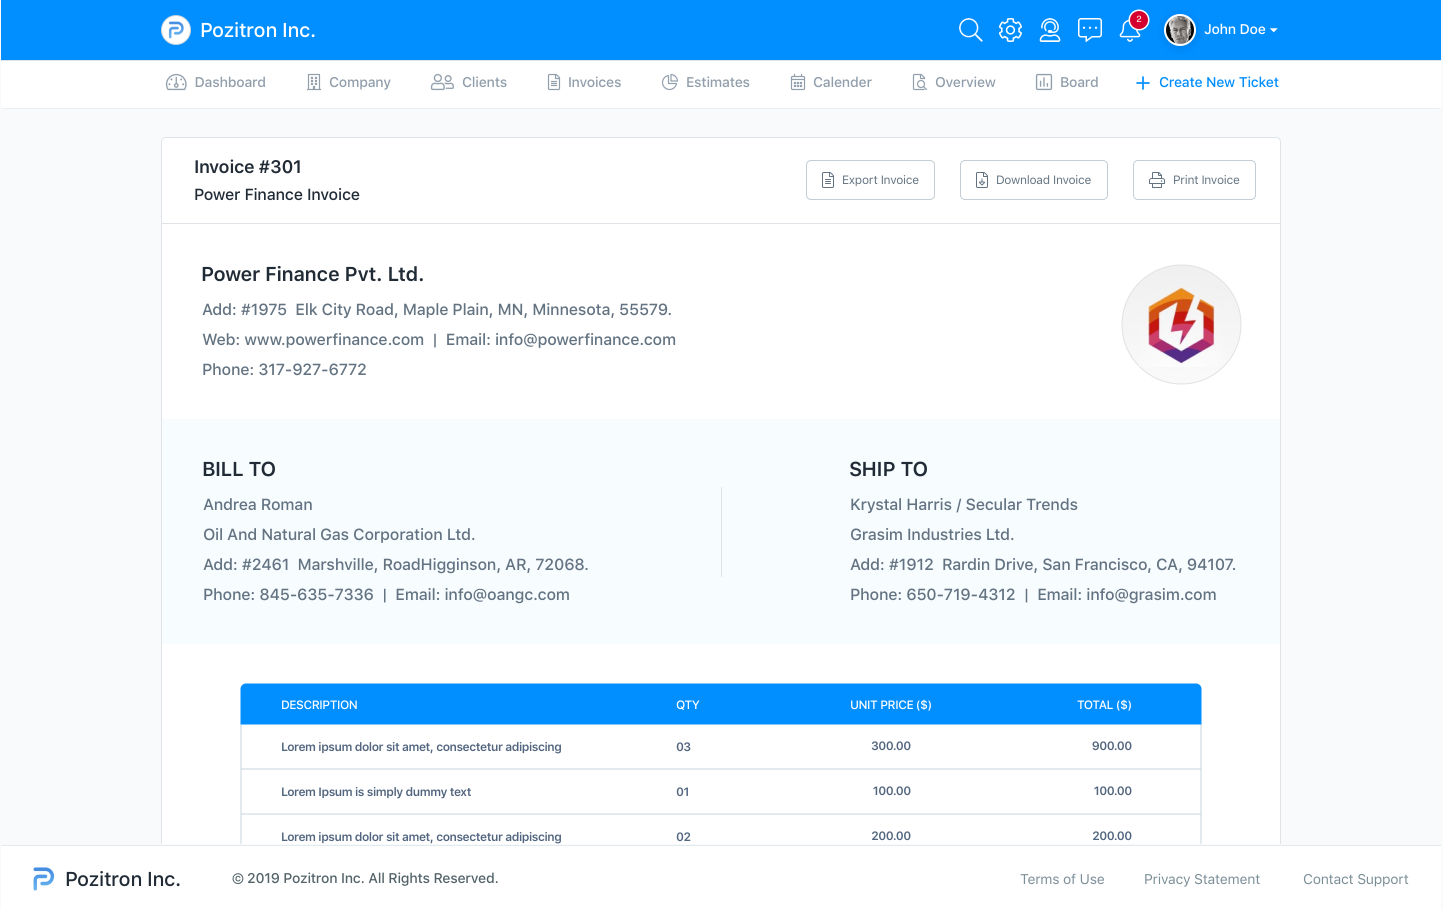Open the chat messages icon
1443x909 pixels.
click(x=1090, y=30)
